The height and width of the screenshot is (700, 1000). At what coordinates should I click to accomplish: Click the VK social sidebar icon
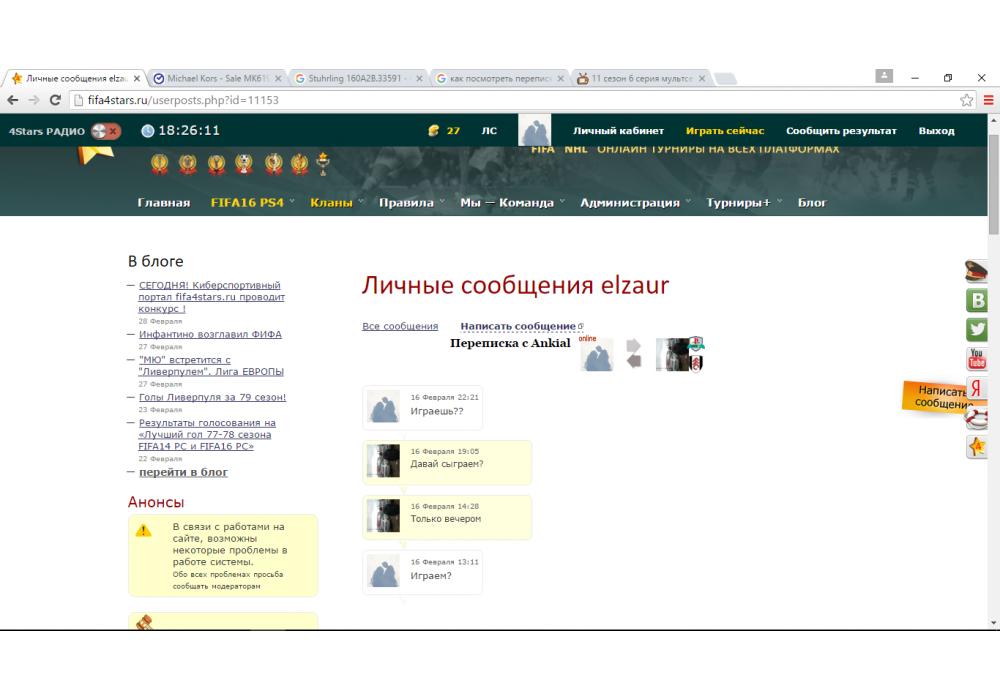pos(976,300)
